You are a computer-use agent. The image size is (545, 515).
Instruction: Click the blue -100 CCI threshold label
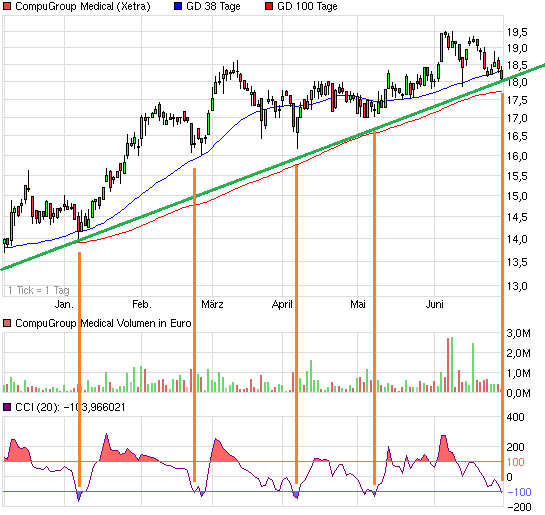click(520, 492)
